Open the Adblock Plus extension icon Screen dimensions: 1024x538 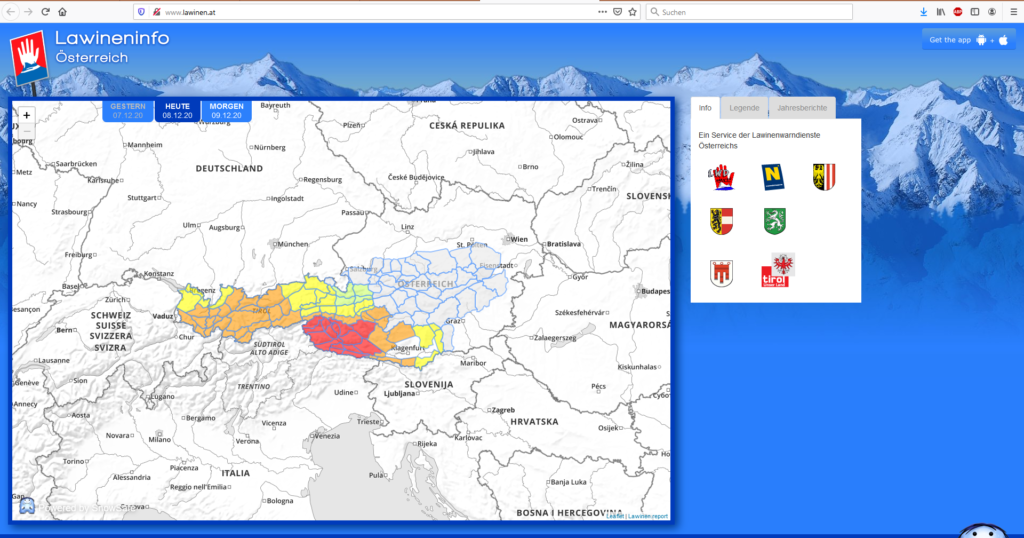tap(957, 12)
